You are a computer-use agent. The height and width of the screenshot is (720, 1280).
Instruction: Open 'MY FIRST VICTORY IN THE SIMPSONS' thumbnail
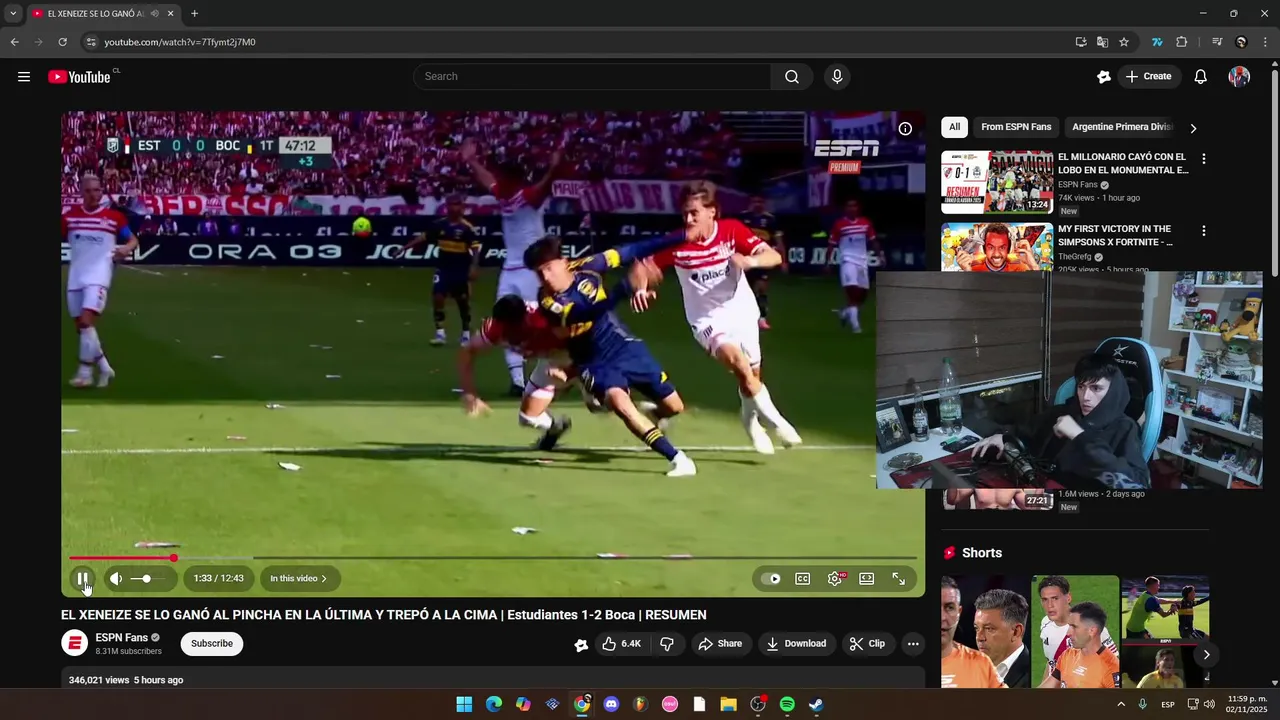(997, 247)
